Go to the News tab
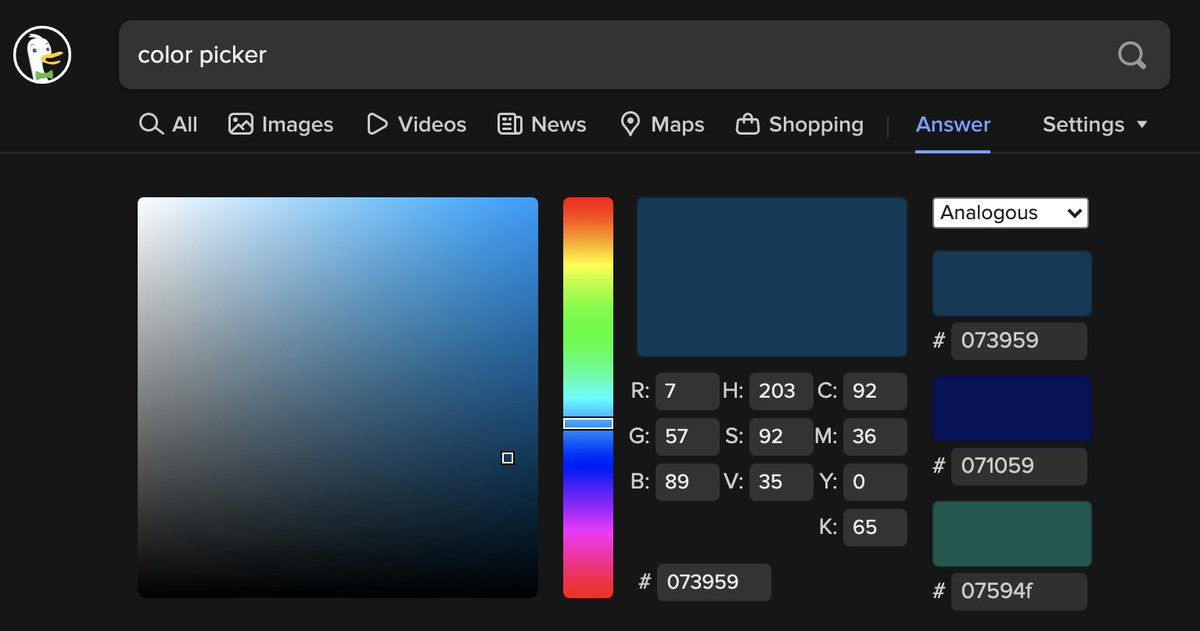Image resolution: width=1200 pixels, height=631 pixels. (x=542, y=125)
